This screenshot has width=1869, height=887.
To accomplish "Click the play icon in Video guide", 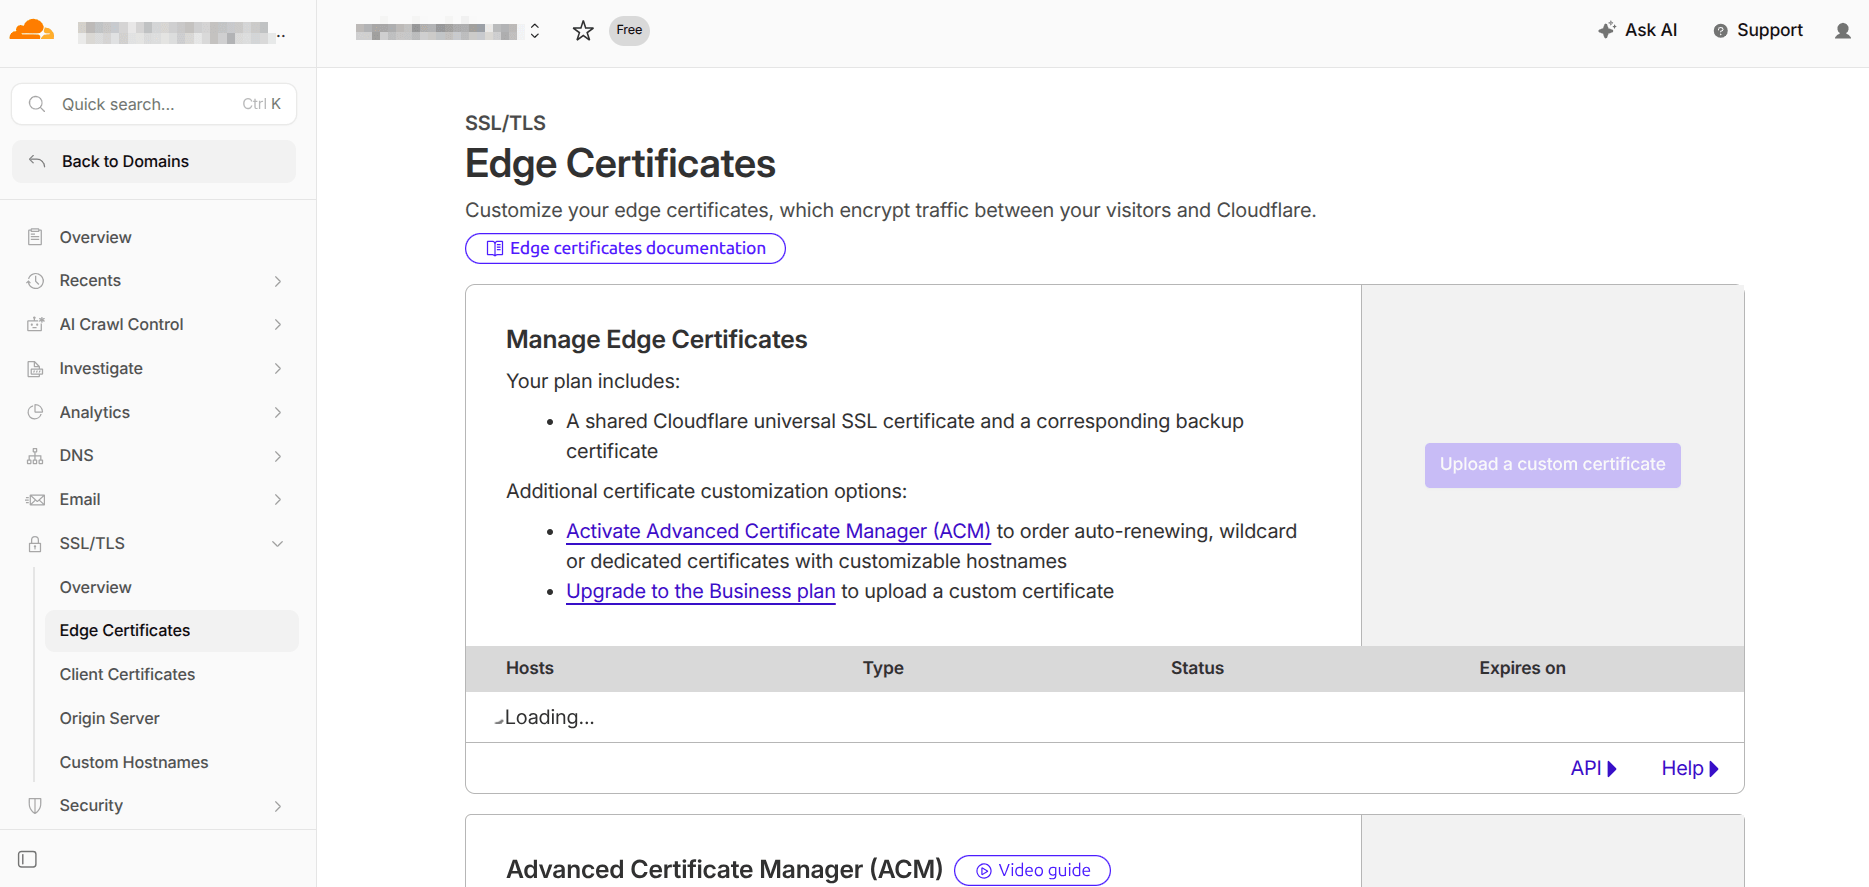I will [984, 871].
